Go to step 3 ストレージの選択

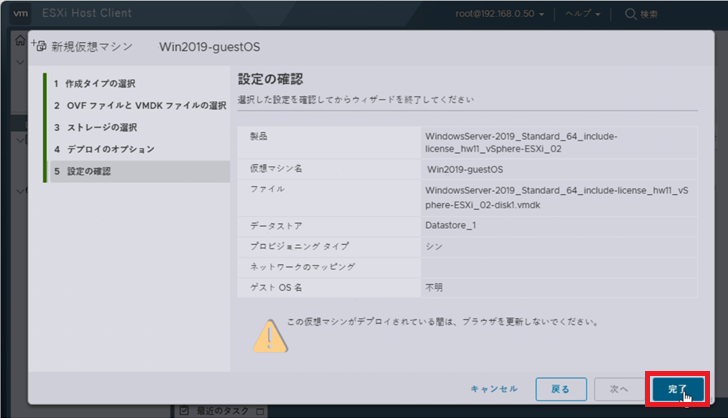point(95,127)
